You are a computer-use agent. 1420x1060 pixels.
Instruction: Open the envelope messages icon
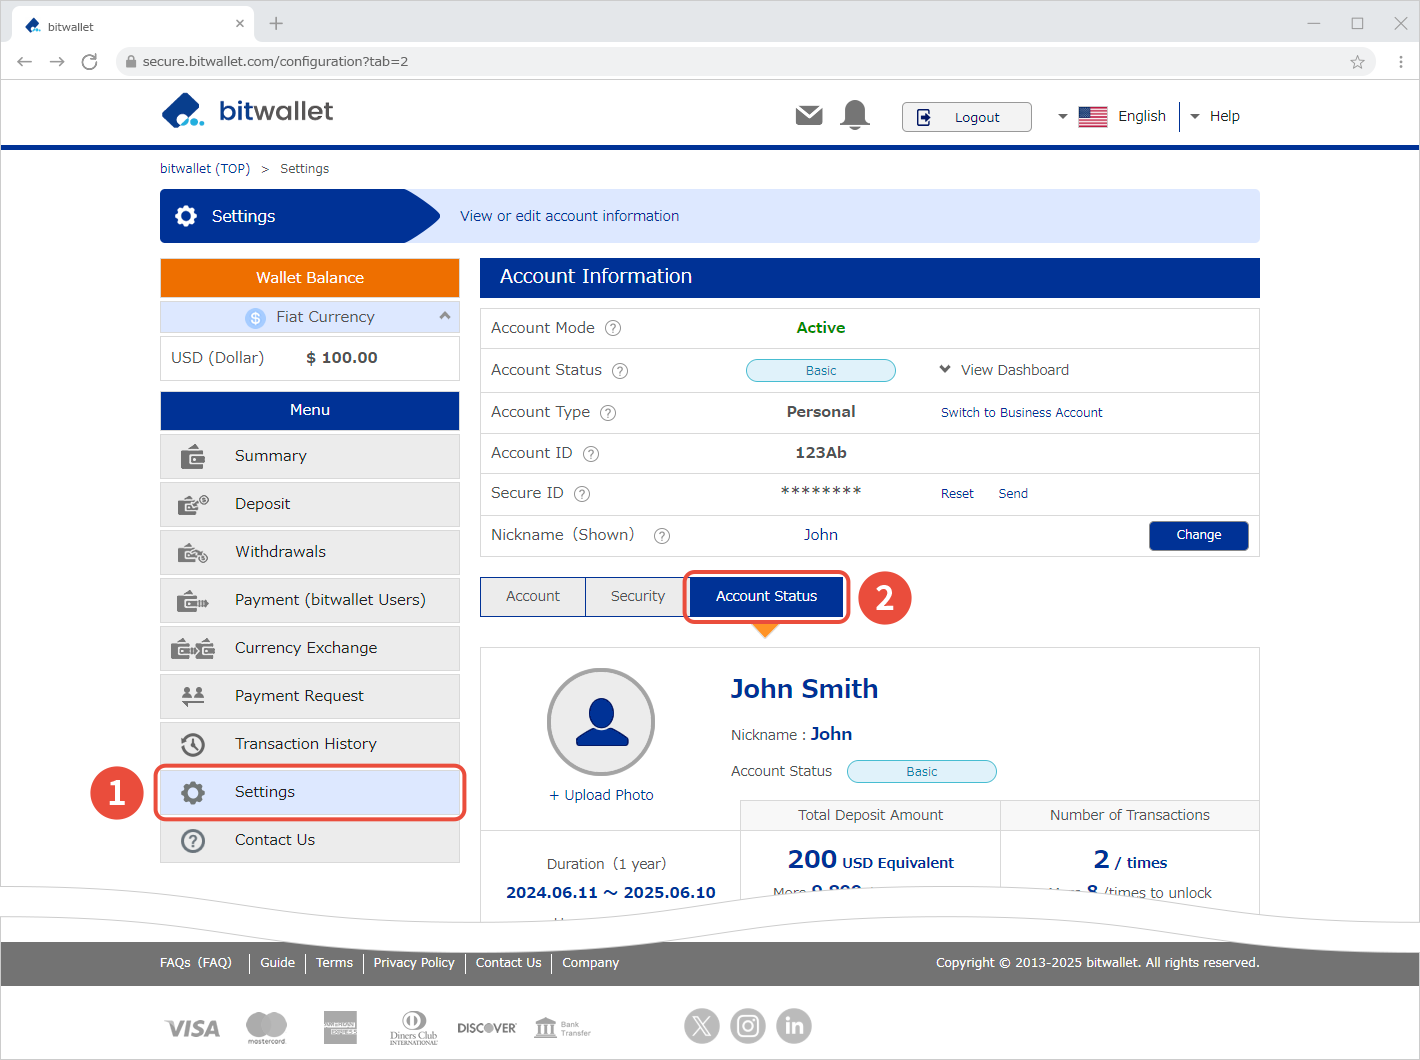[x=809, y=116]
